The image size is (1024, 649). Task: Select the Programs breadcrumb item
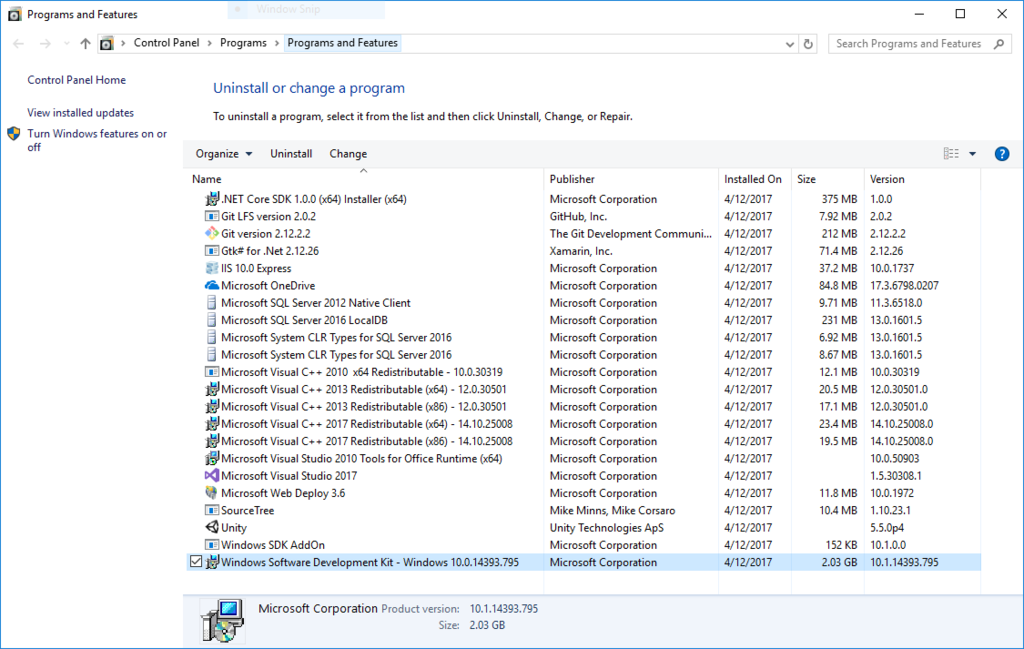(243, 43)
